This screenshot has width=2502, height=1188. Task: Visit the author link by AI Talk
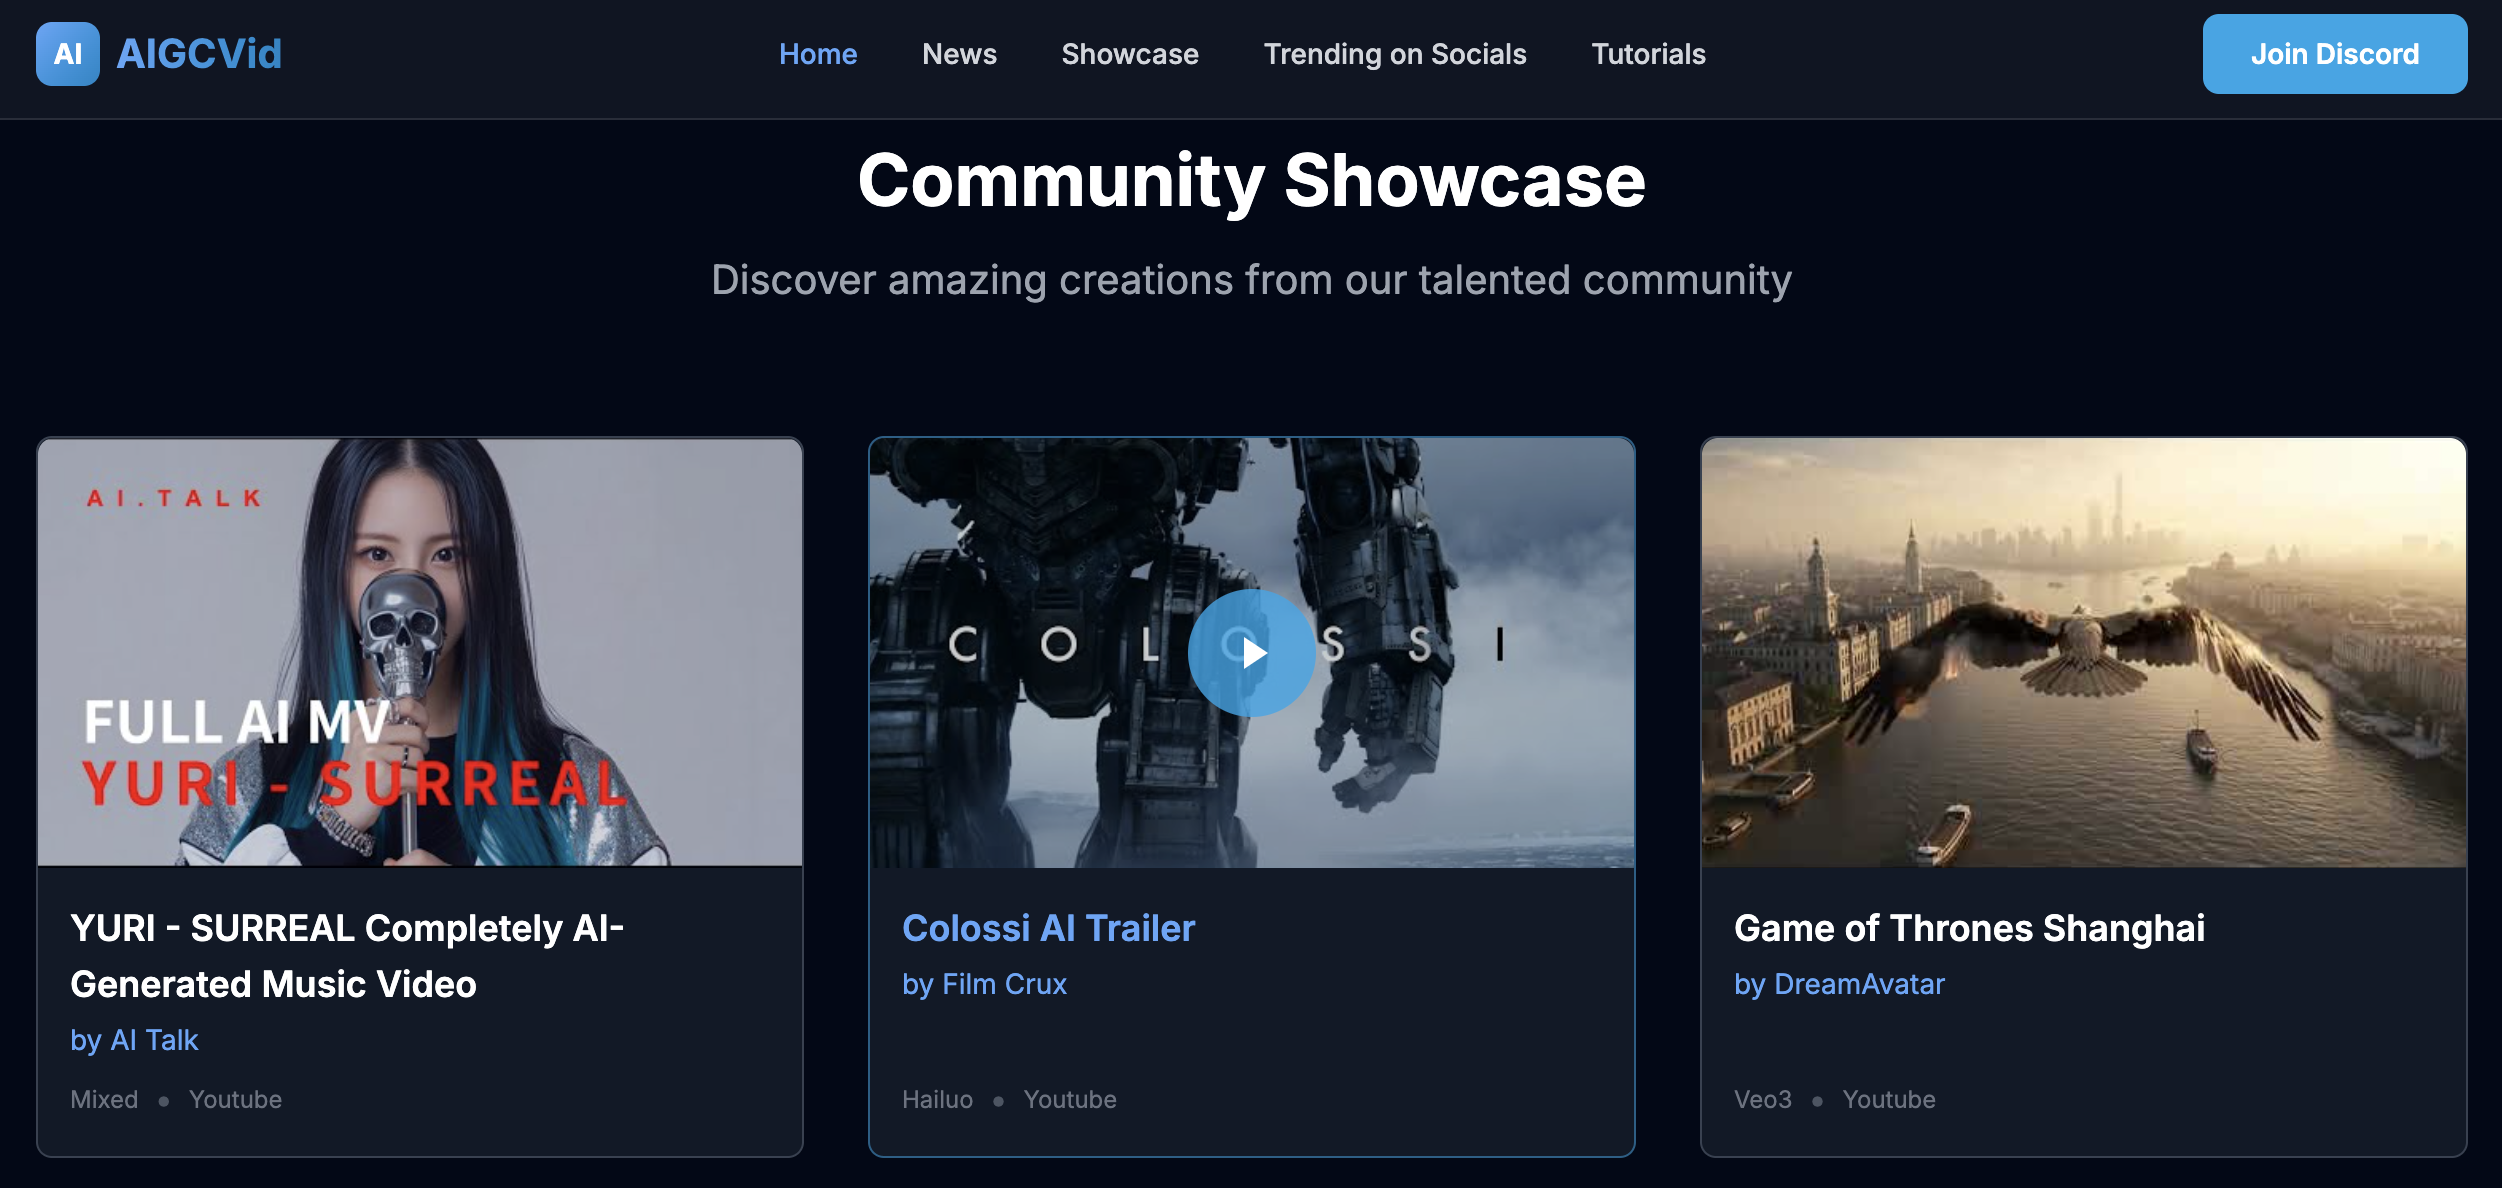[x=134, y=1040]
